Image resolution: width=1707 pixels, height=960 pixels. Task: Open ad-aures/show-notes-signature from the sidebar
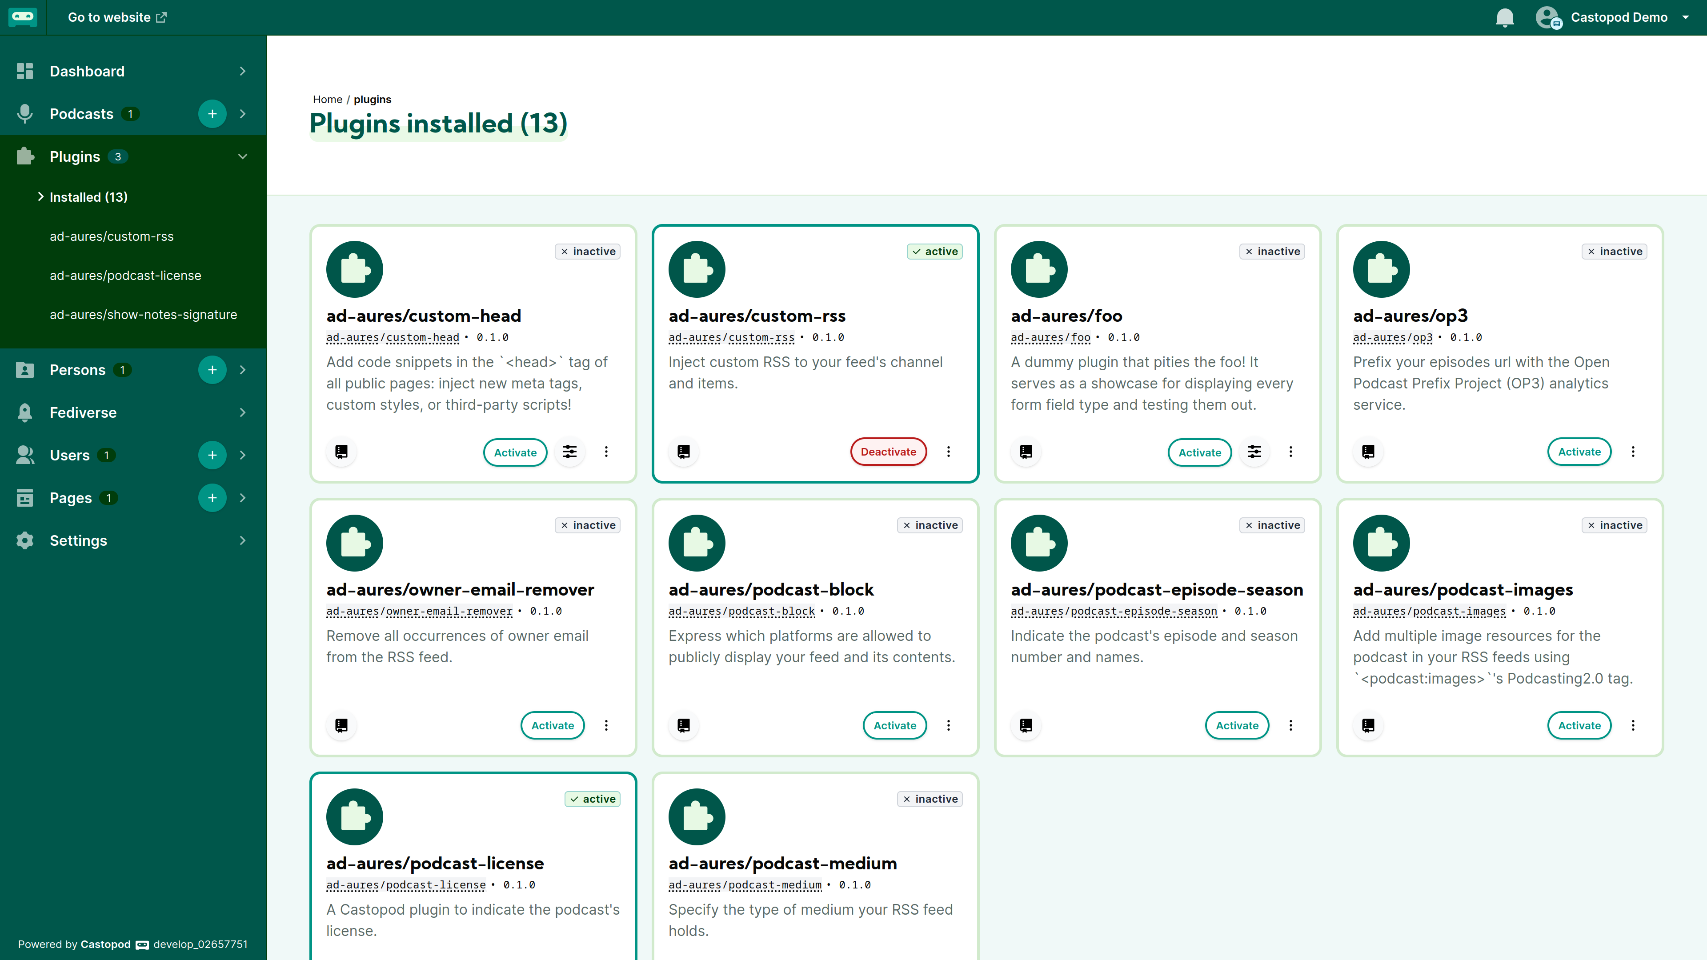pos(143,314)
